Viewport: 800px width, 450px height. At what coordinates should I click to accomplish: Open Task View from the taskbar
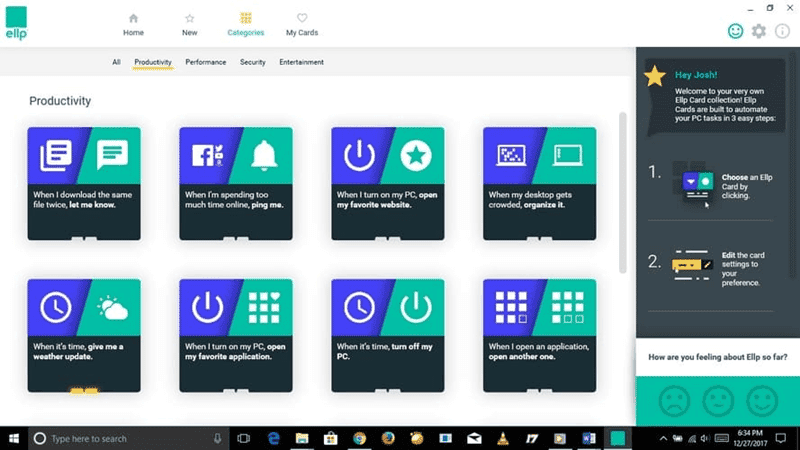[244, 438]
